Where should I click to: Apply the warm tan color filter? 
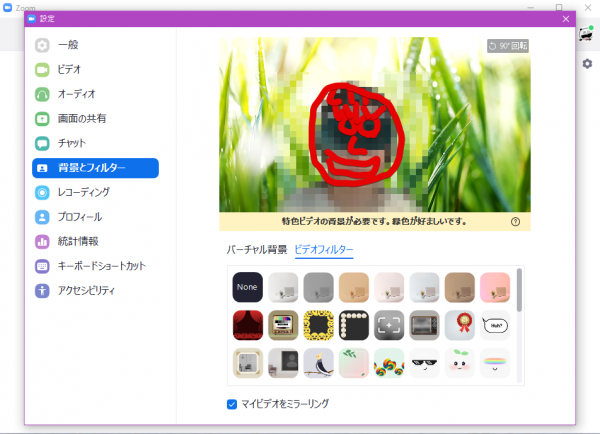coord(354,287)
